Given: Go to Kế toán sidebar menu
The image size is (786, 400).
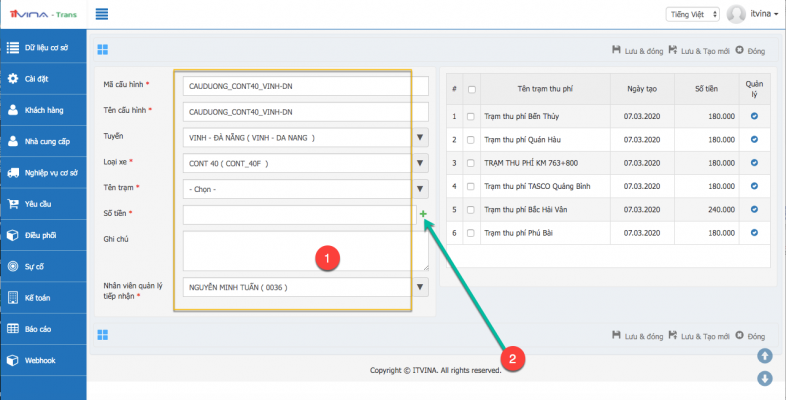Looking at the screenshot, I should 45,298.
